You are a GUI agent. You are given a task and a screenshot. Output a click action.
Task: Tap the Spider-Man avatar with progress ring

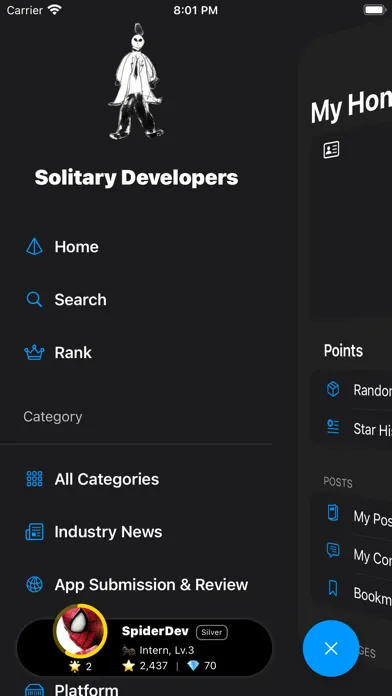[x=80, y=631]
